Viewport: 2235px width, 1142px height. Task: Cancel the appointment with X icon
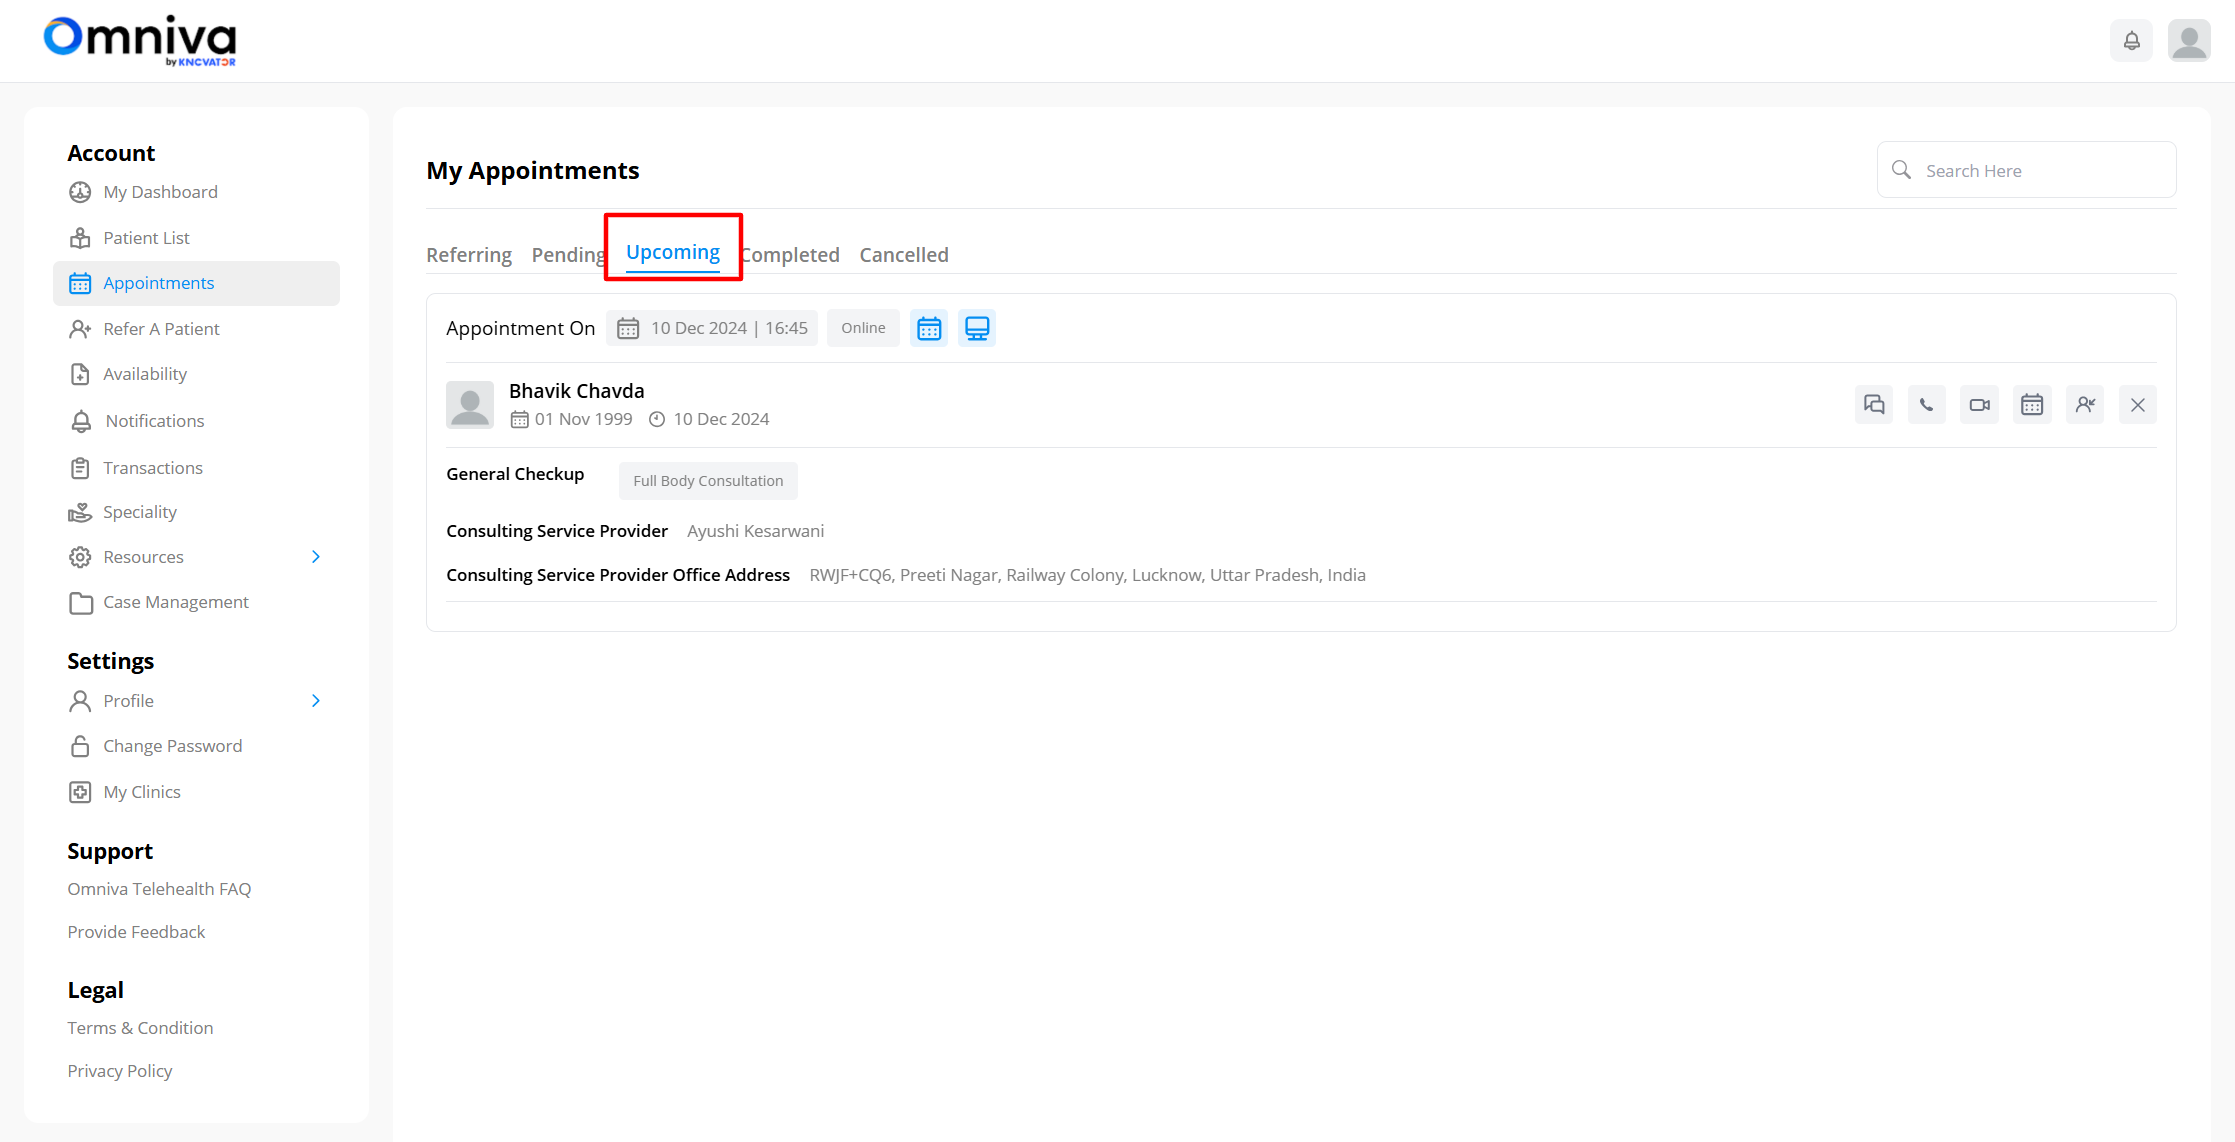point(2137,405)
